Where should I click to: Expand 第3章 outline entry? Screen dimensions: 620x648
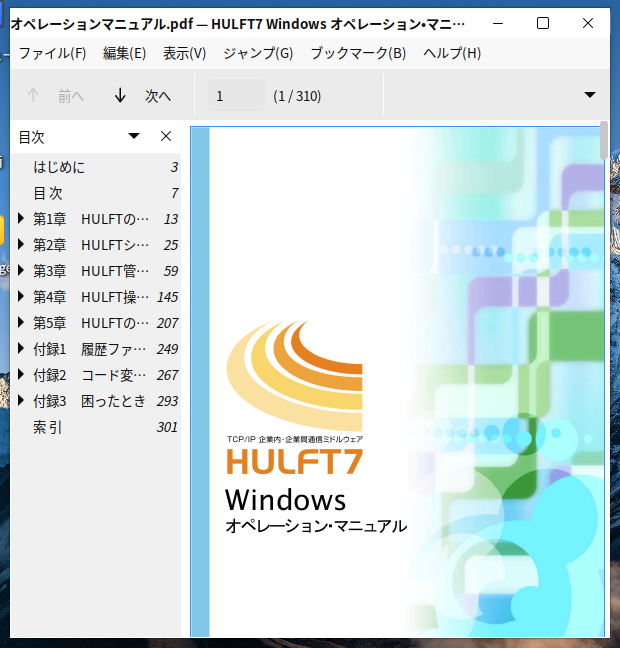coord(20,271)
